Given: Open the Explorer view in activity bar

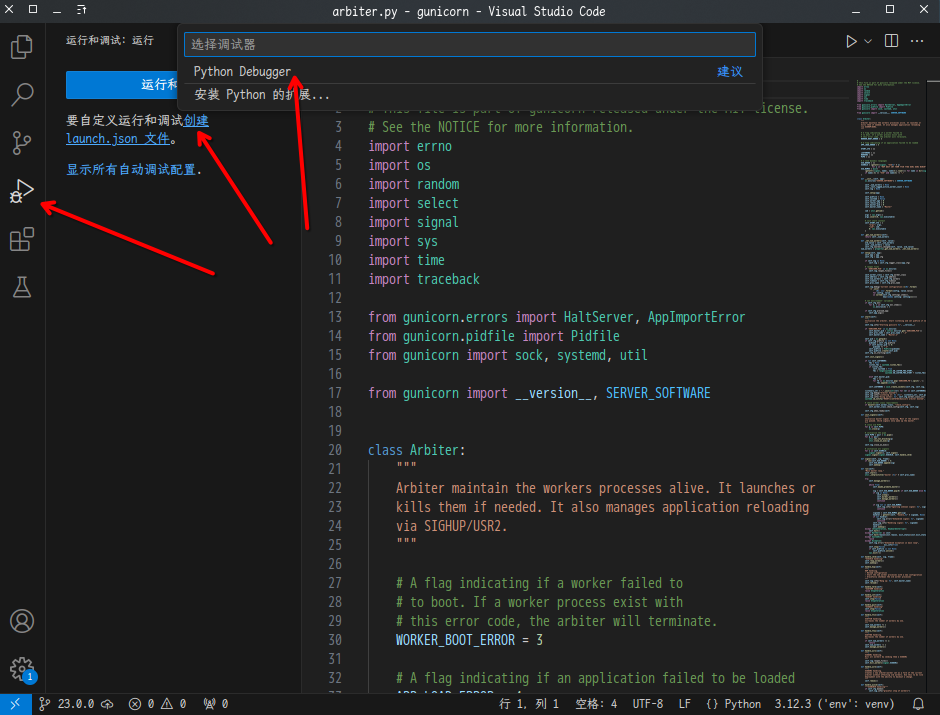Looking at the screenshot, I should pyautogui.click(x=22, y=47).
